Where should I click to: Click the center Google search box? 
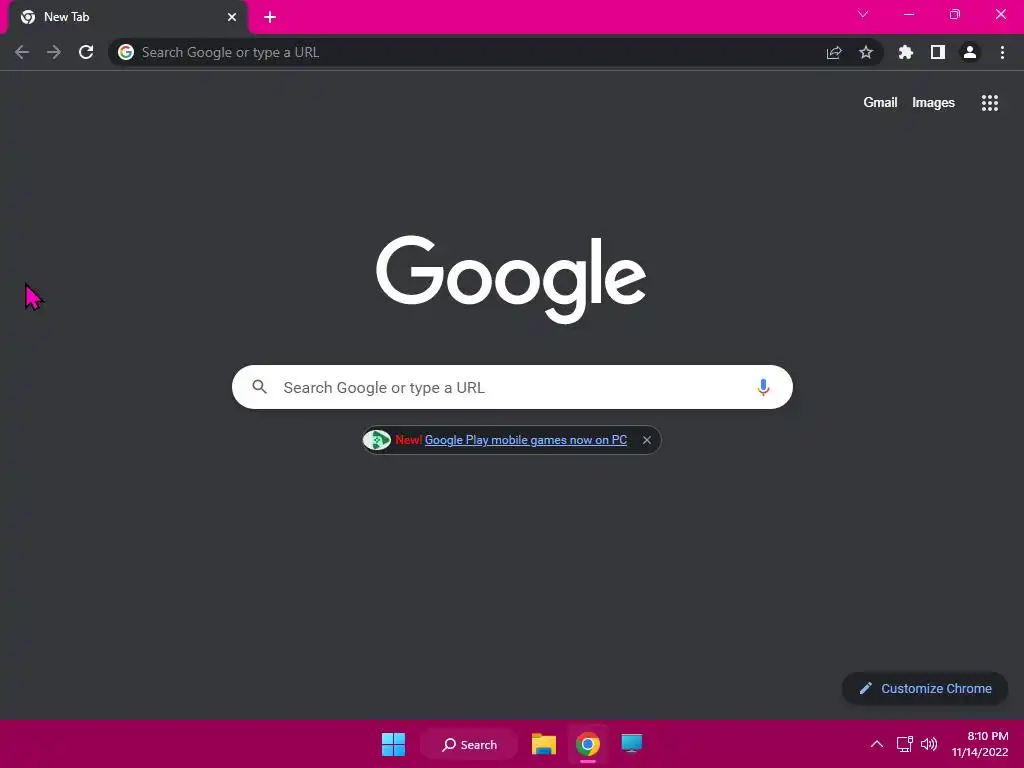click(x=512, y=387)
